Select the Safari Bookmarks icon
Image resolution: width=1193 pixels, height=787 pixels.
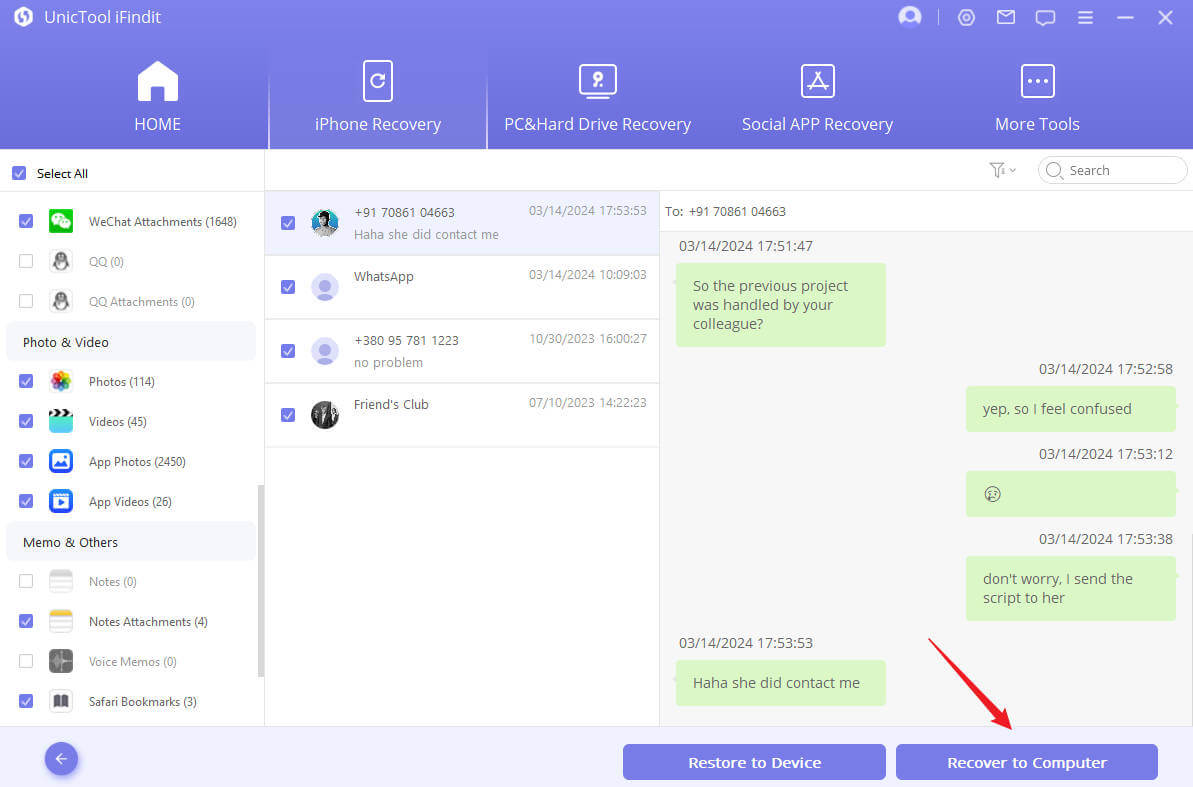(x=61, y=701)
